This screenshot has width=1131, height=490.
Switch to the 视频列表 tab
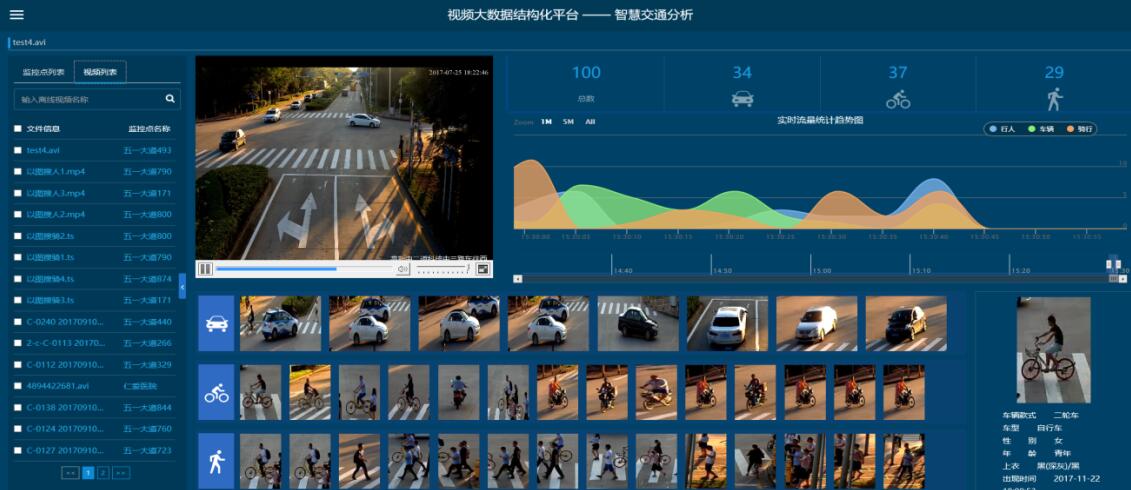pos(100,72)
